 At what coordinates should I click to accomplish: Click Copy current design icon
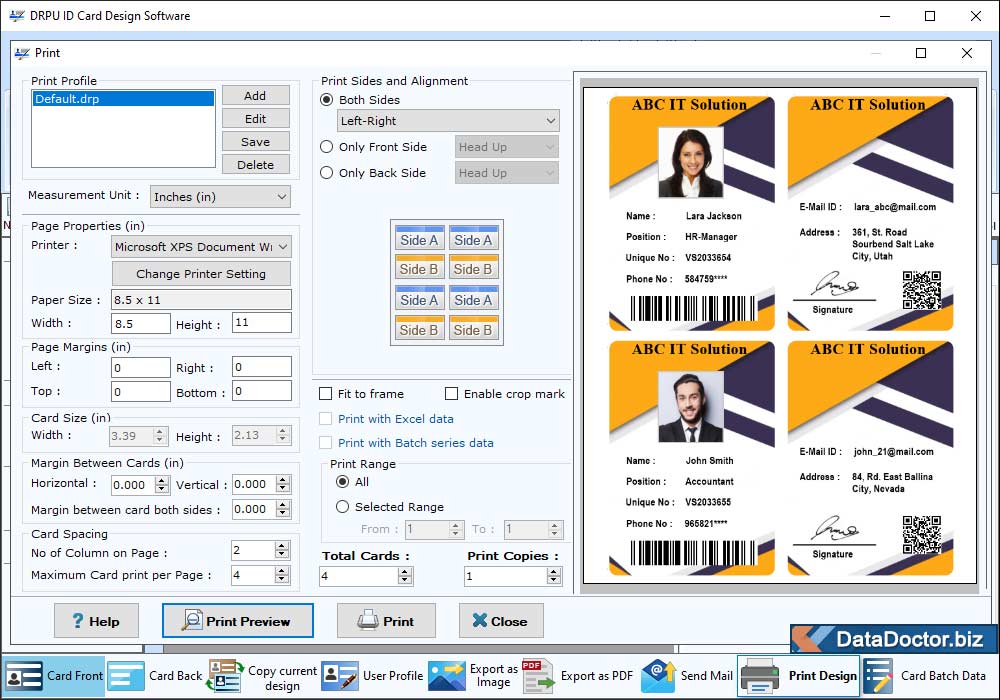click(x=224, y=676)
